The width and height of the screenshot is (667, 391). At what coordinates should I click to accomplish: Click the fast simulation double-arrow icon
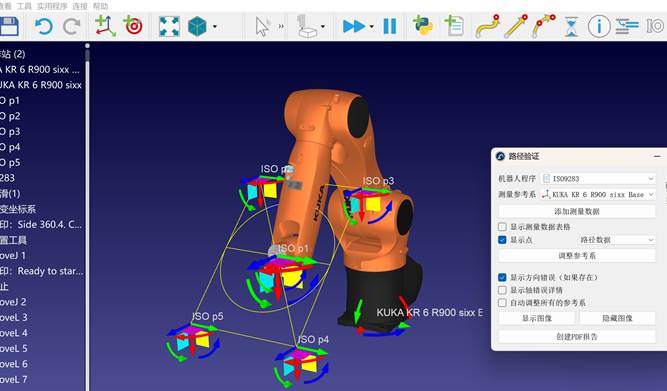354,26
